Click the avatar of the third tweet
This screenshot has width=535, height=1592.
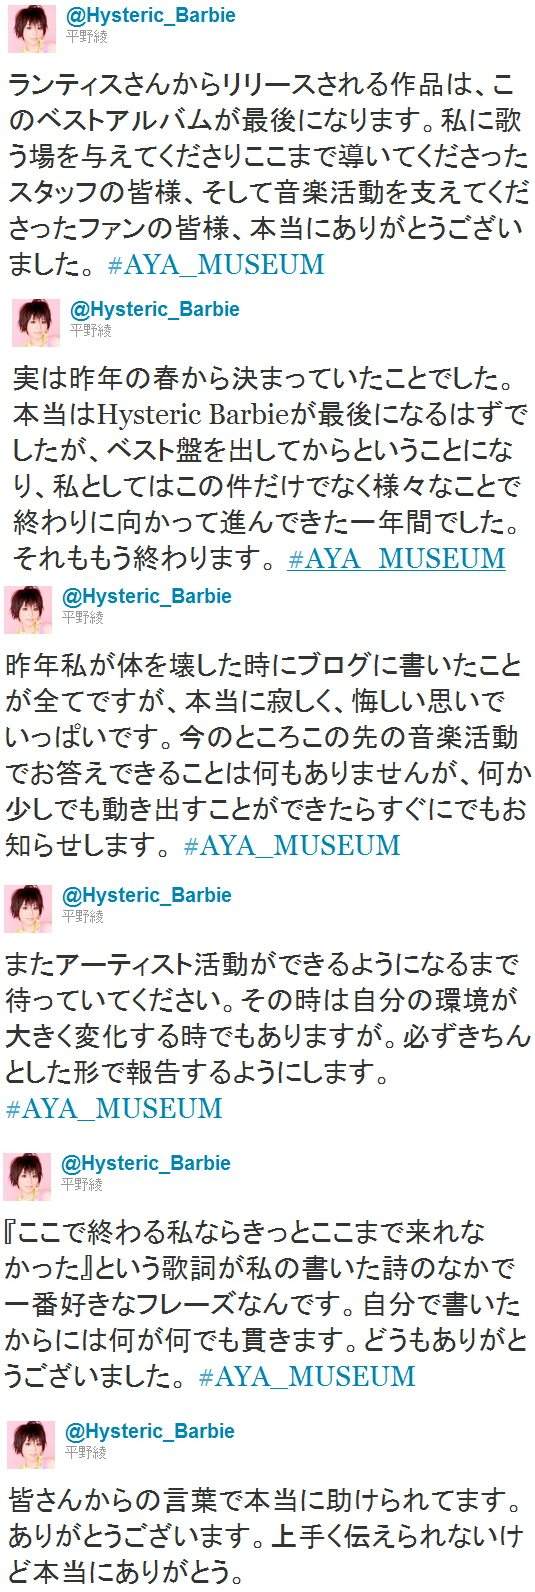28,609
